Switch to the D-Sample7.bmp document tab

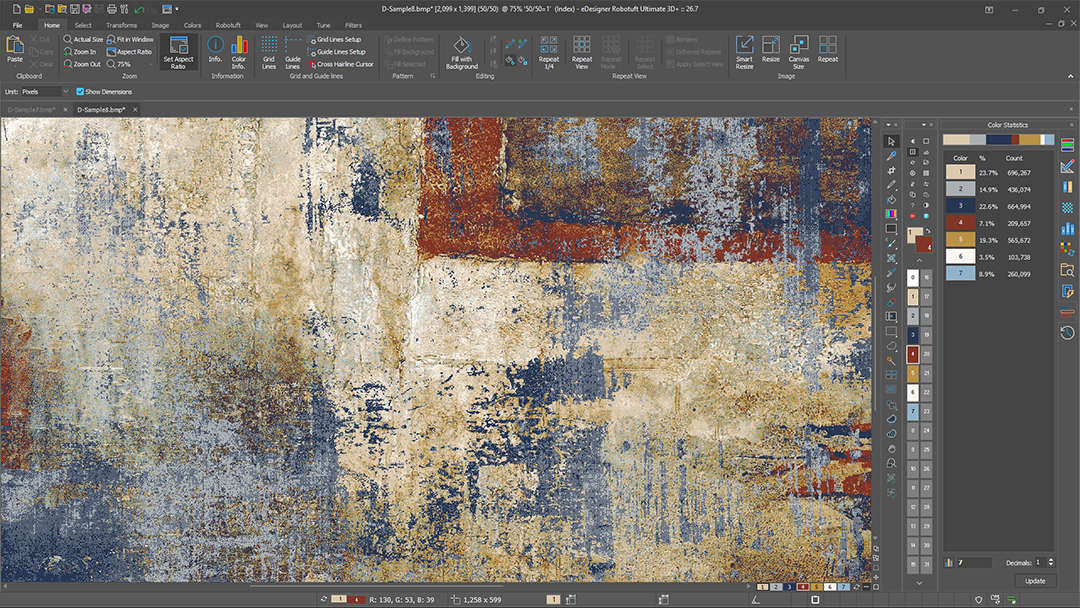[x=31, y=109]
